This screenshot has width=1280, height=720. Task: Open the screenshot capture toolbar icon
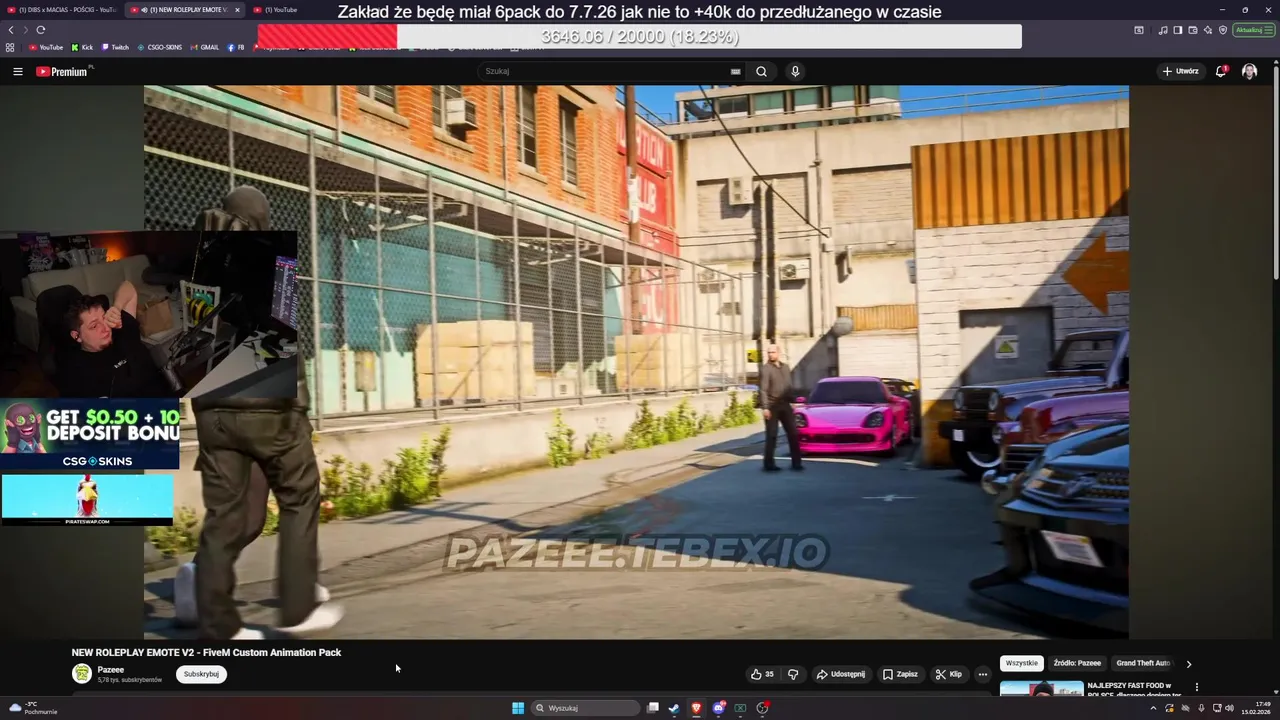pos(1139,30)
